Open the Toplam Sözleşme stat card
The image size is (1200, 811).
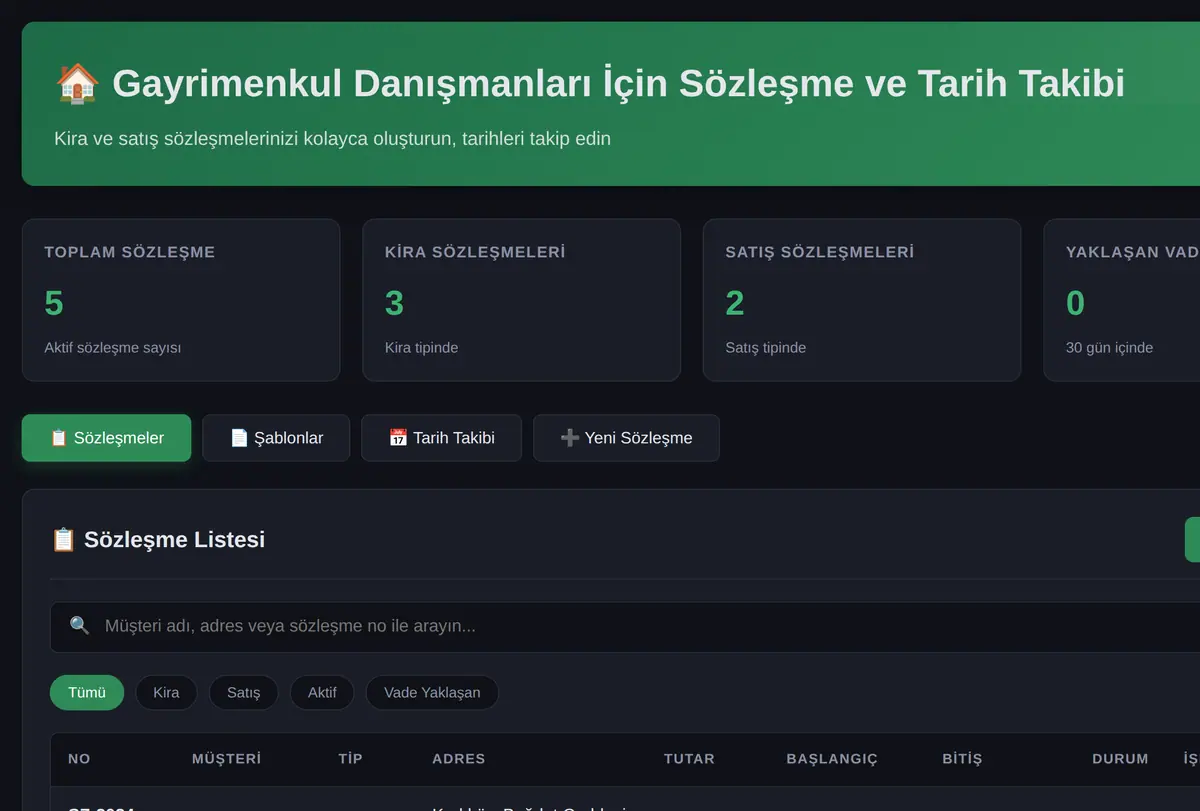(x=181, y=300)
